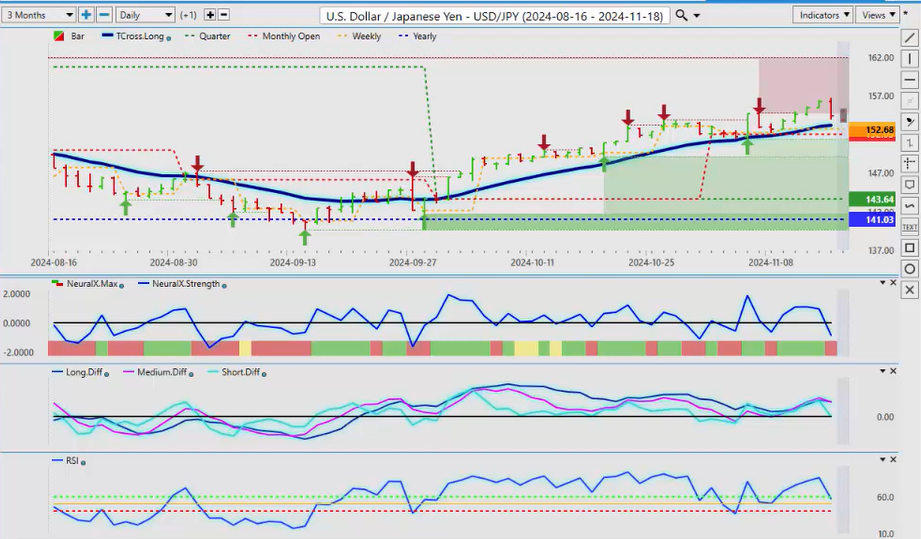Select the rectangle drawing tool
The width and height of the screenshot is (921, 539).
click(x=909, y=248)
